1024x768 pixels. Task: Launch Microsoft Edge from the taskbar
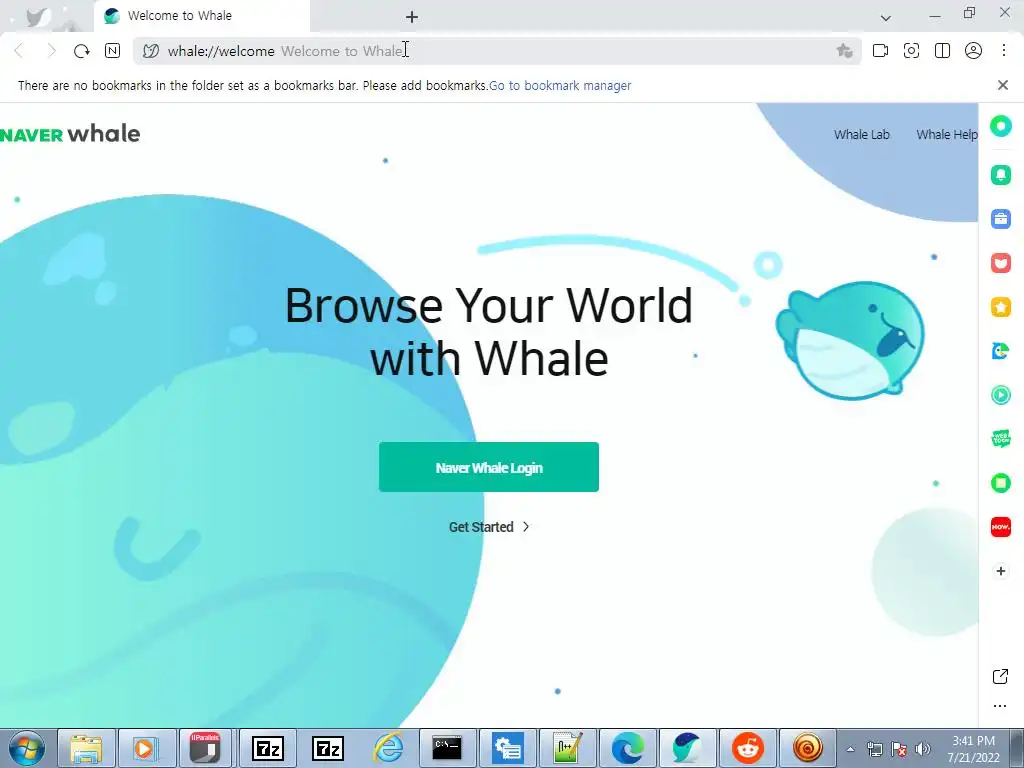pyautogui.click(x=628, y=748)
